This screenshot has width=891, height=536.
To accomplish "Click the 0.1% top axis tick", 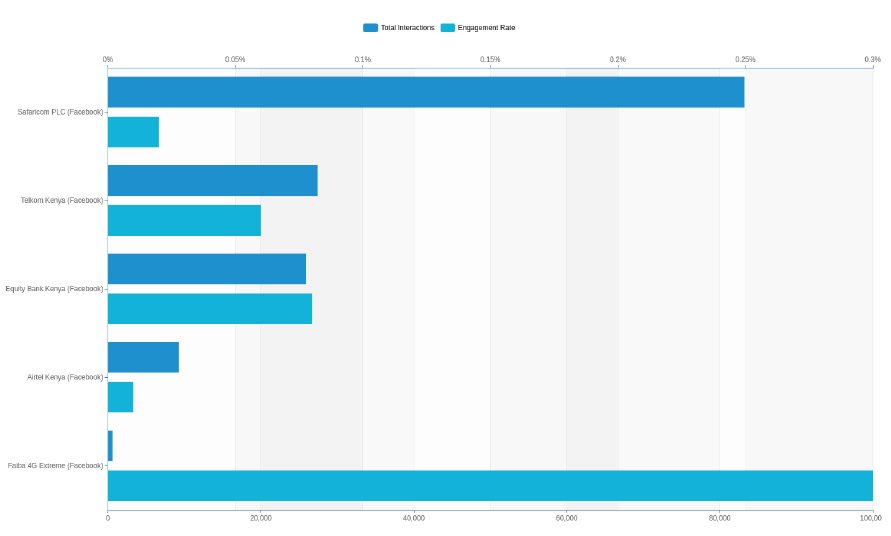I will point(363,59).
